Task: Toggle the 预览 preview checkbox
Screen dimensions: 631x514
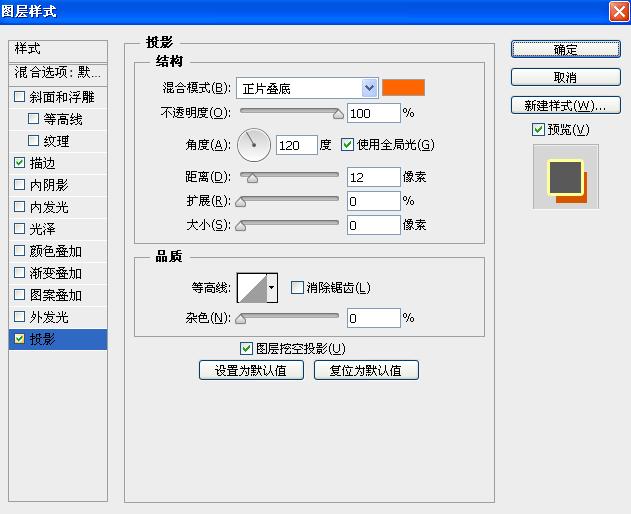Action: (x=538, y=130)
